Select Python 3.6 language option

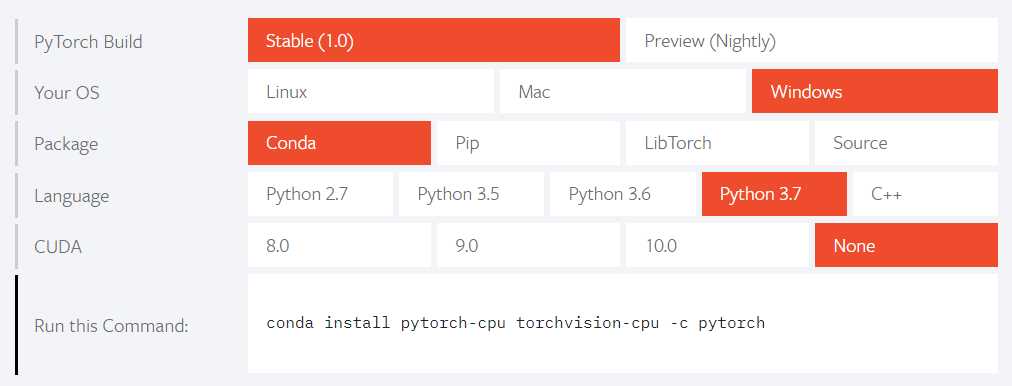pos(623,194)
